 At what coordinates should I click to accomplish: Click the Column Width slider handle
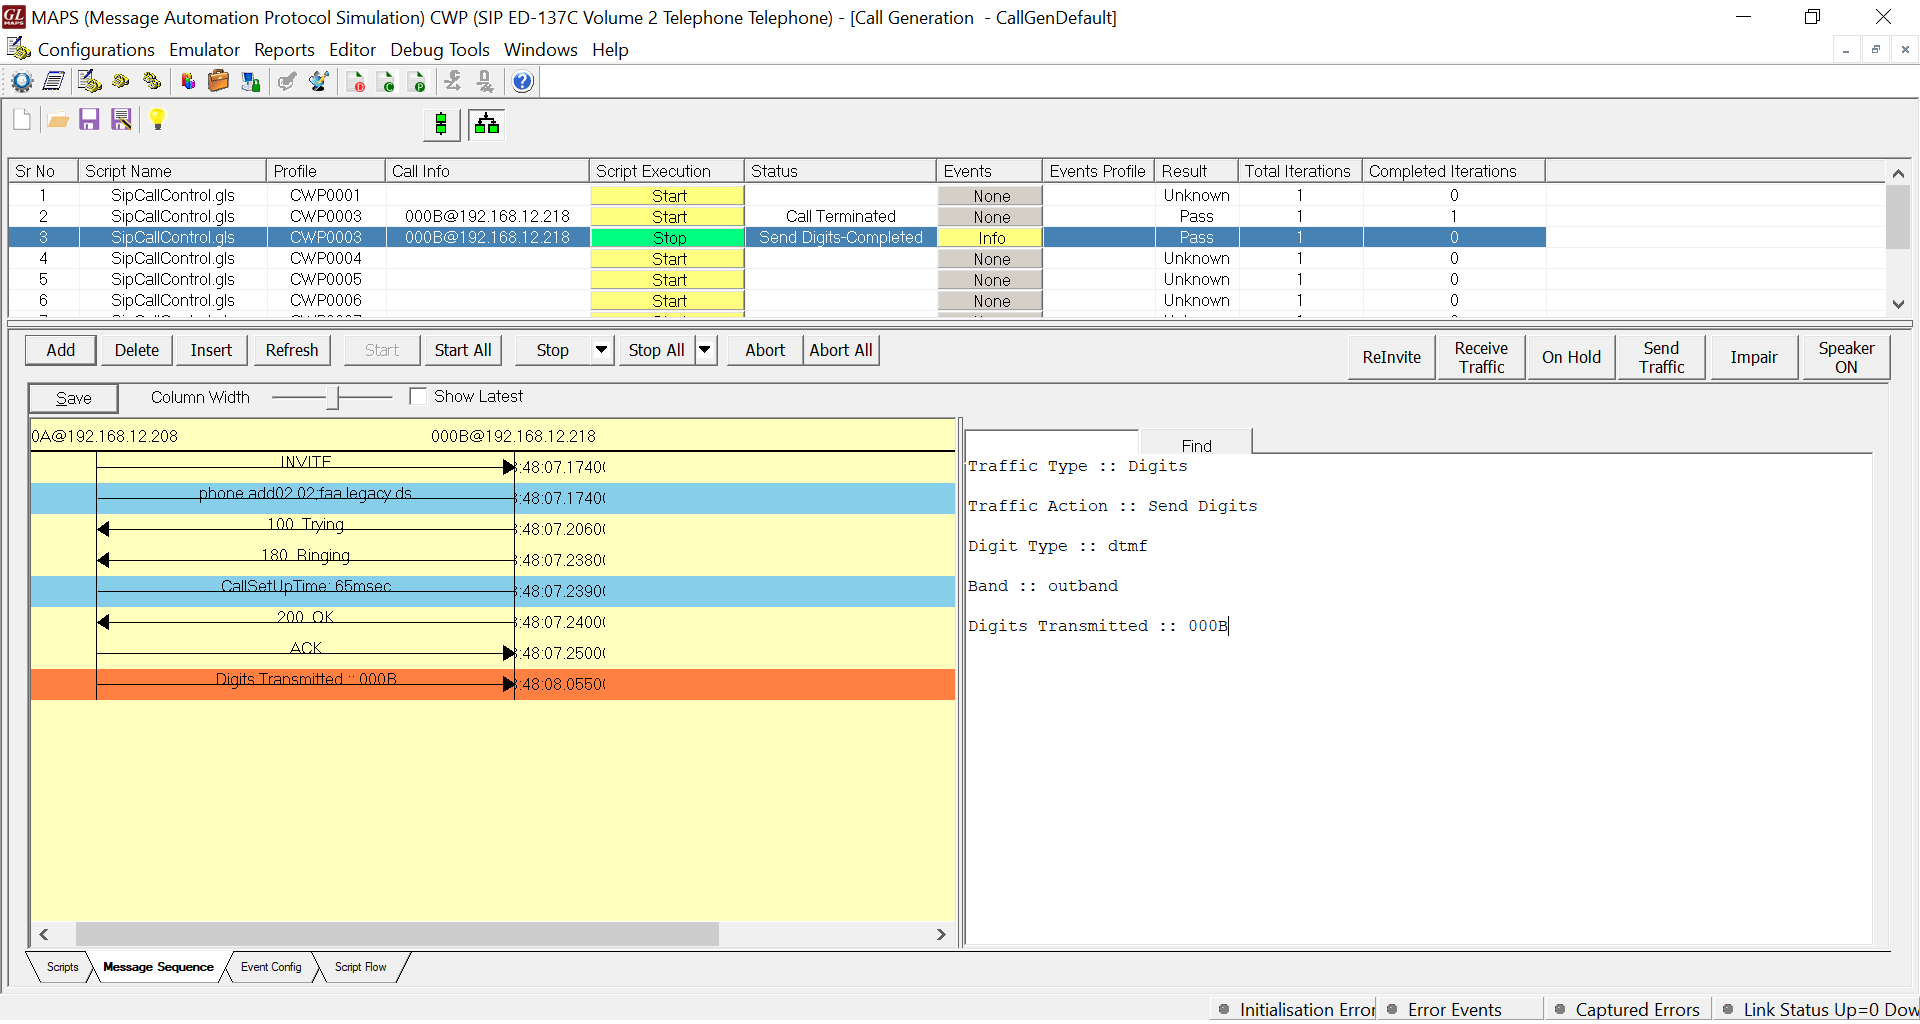[x=333, y=397]
